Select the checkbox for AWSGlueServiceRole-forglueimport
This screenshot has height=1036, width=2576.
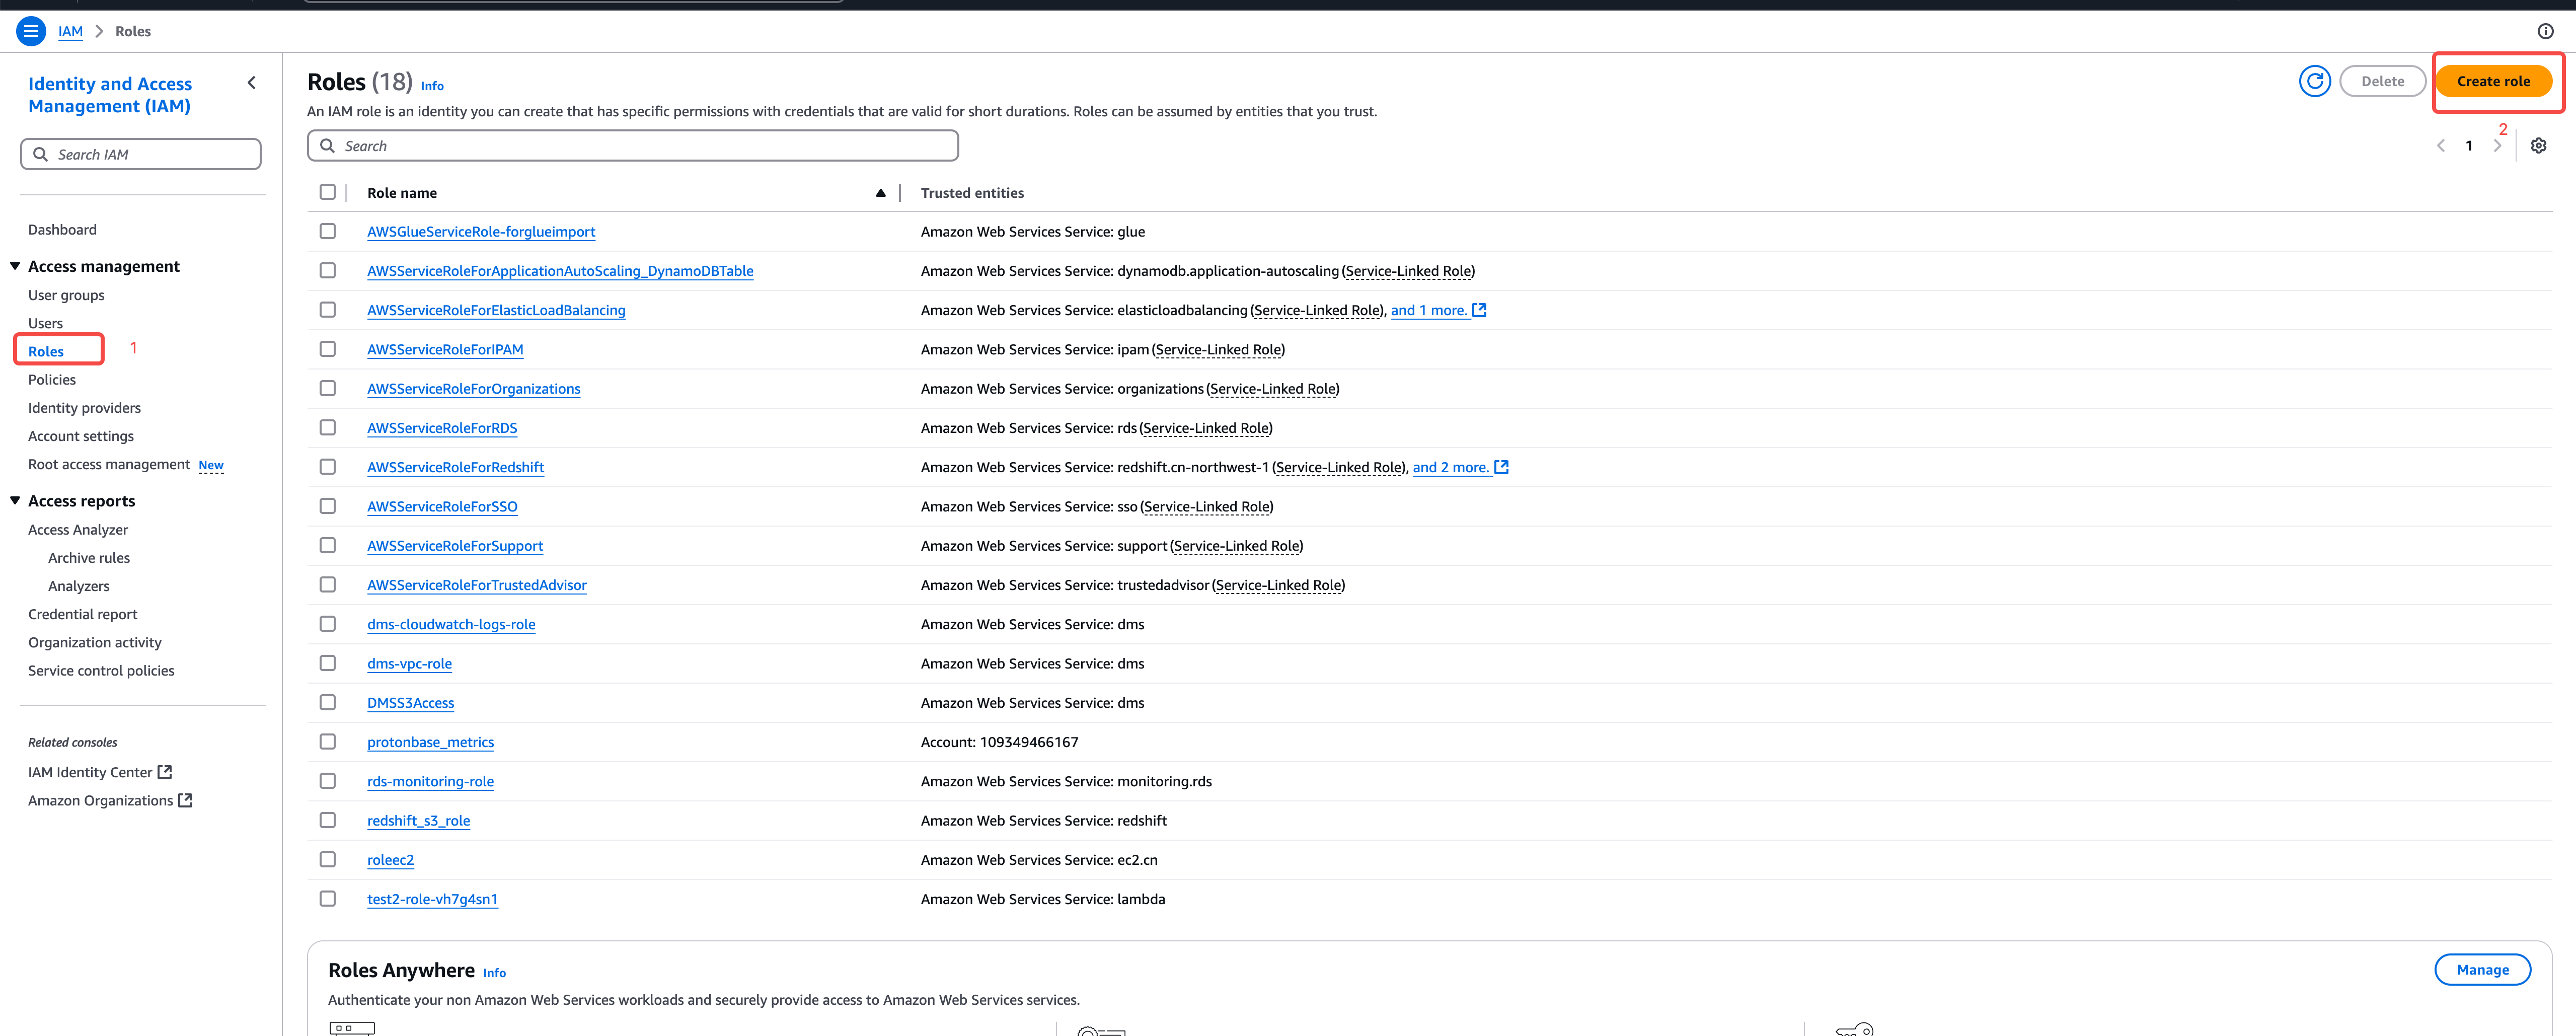[327, 231]
